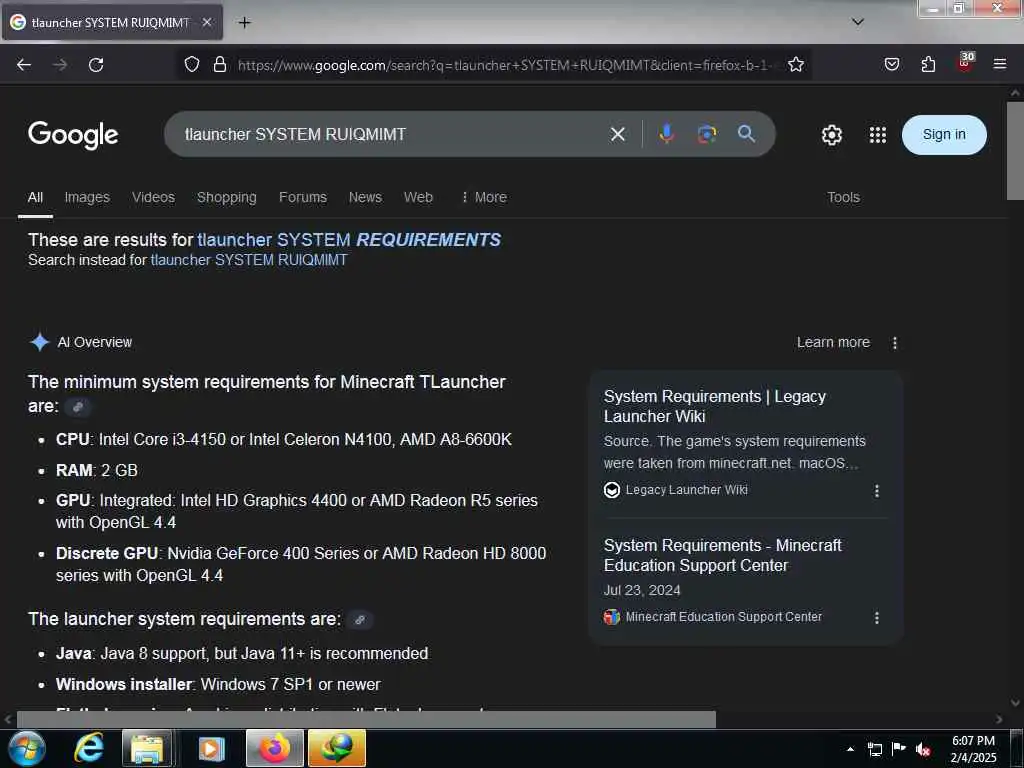Bookmark this page with the star icon

pos(795,65)
